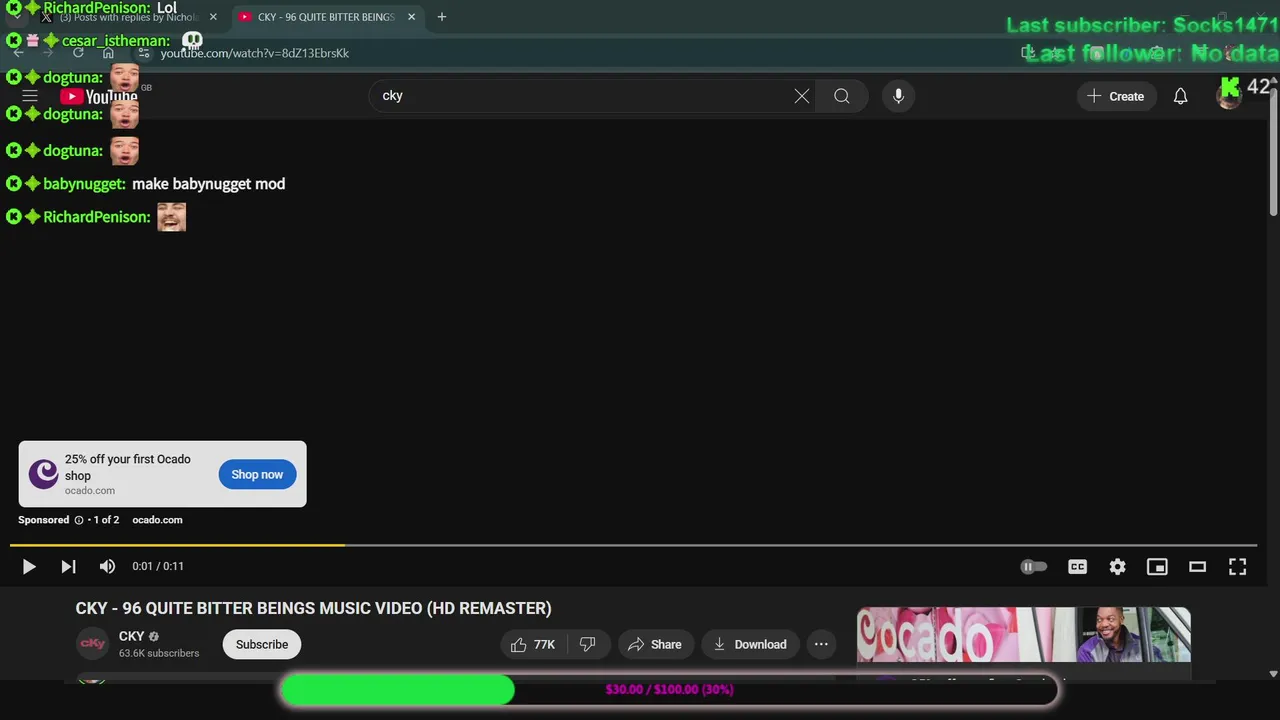Open the account avatar menu

[1229, 96]
